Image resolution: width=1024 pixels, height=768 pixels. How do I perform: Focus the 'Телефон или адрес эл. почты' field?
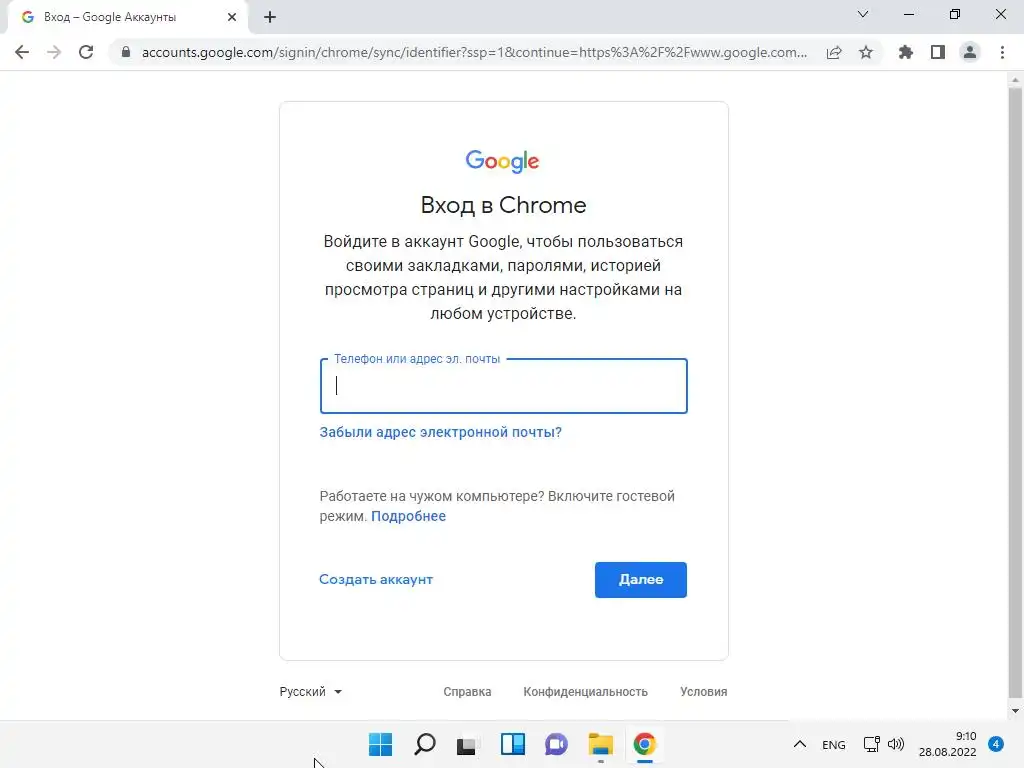pyautogui.click(x=504, y=386)
